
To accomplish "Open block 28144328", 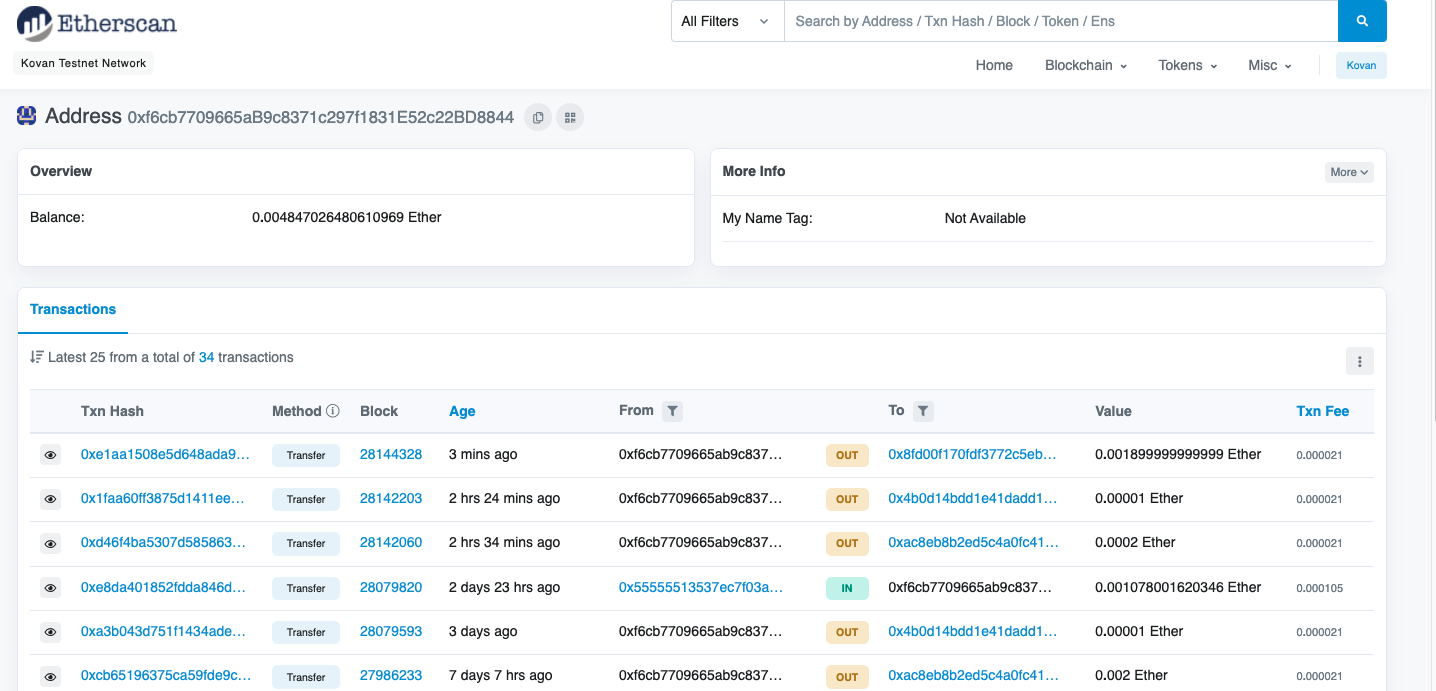I will pyautogui.click(x=391, y=454).
